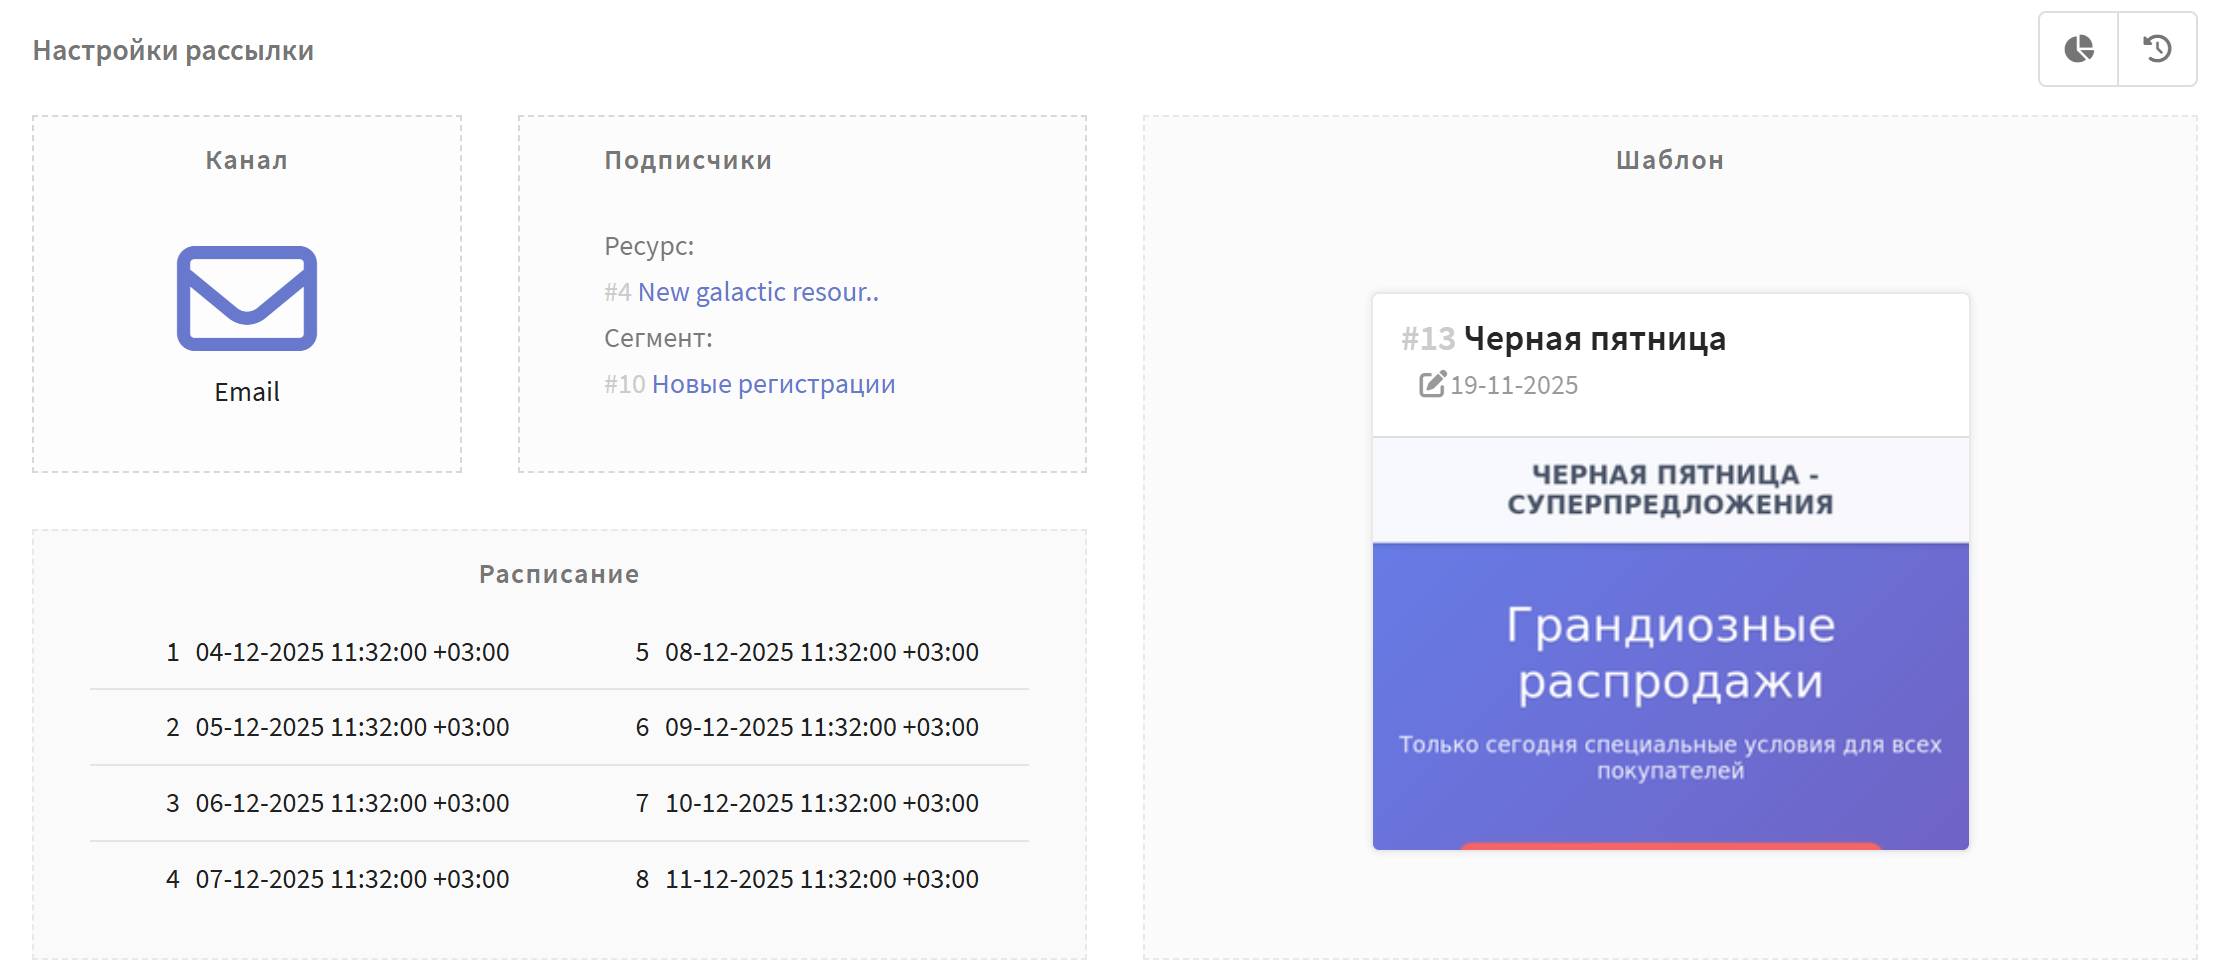Select schedule entry 04-12-2025 11:32:00

[x=352, y=652]
